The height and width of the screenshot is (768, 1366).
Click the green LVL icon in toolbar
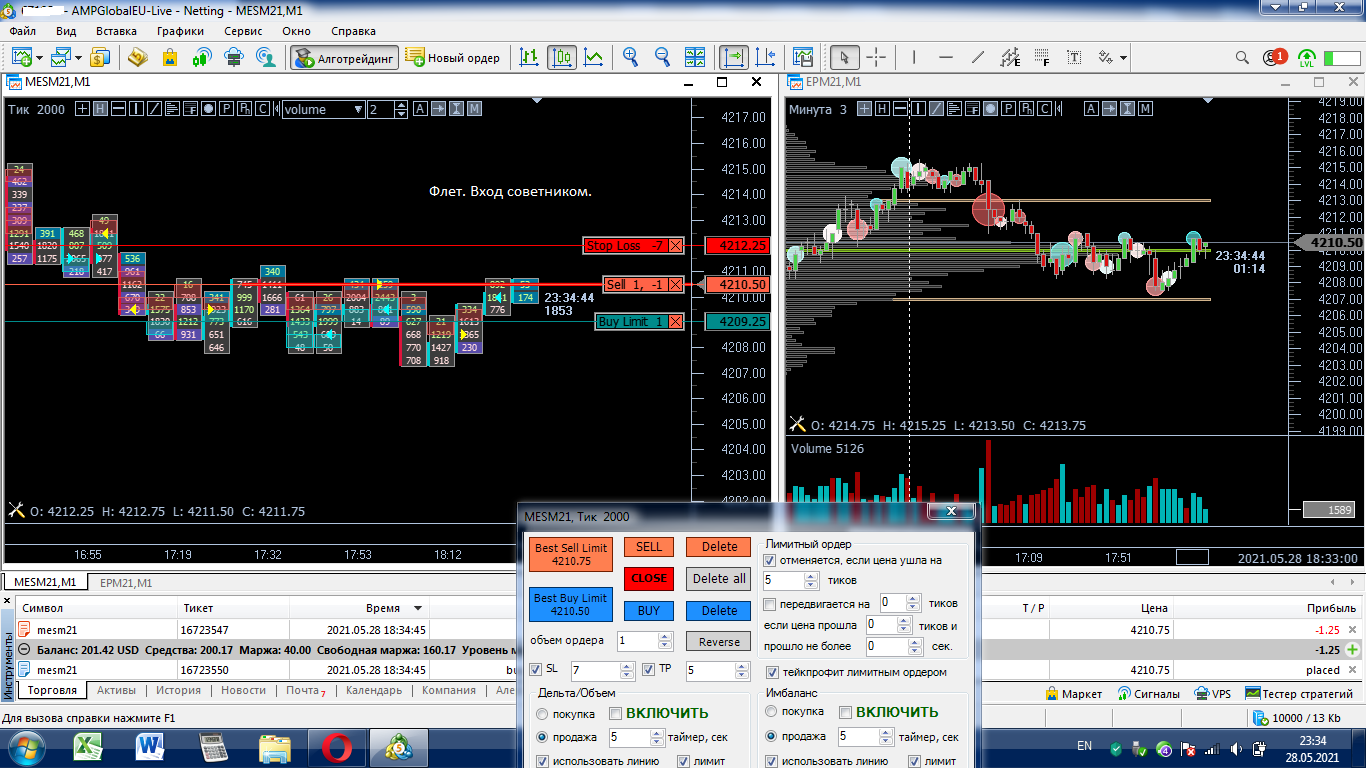(1307, 57)
